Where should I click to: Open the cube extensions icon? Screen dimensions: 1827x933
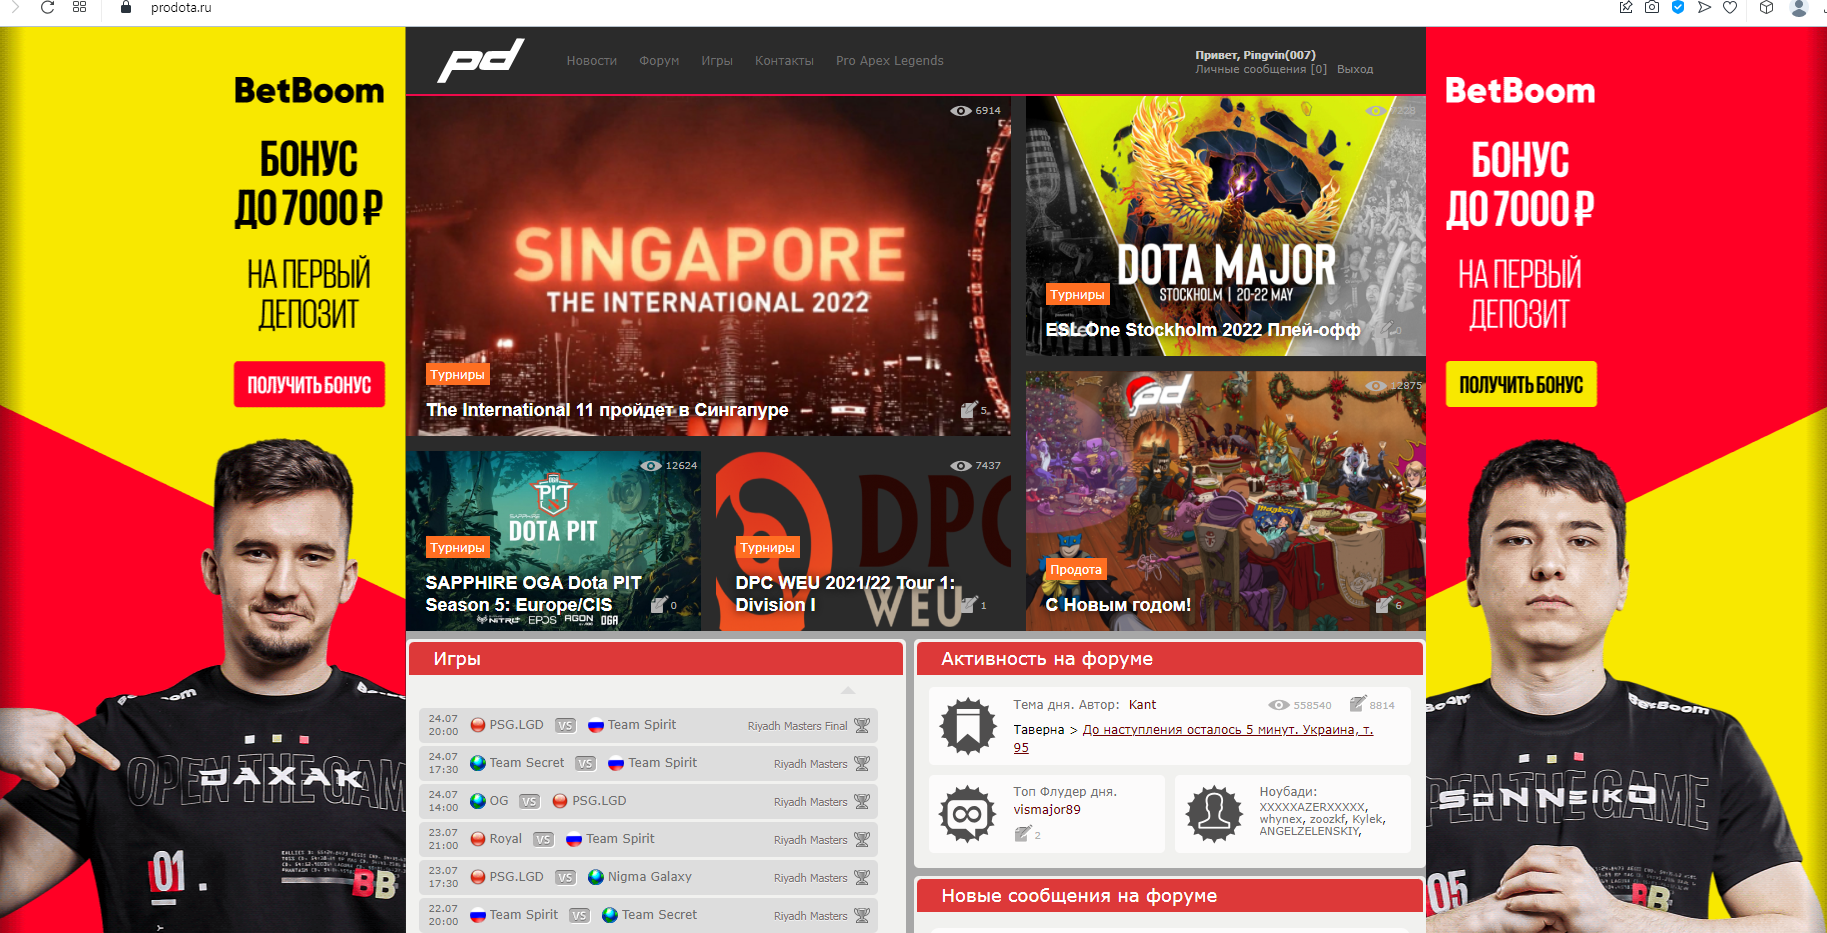click(1767, 7)
